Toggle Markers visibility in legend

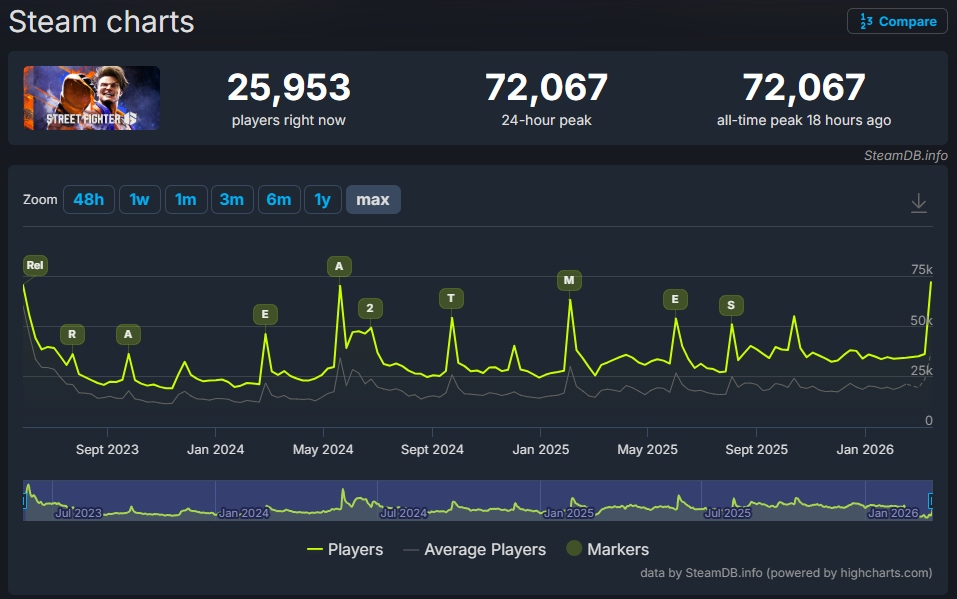(x=607, y=549)
